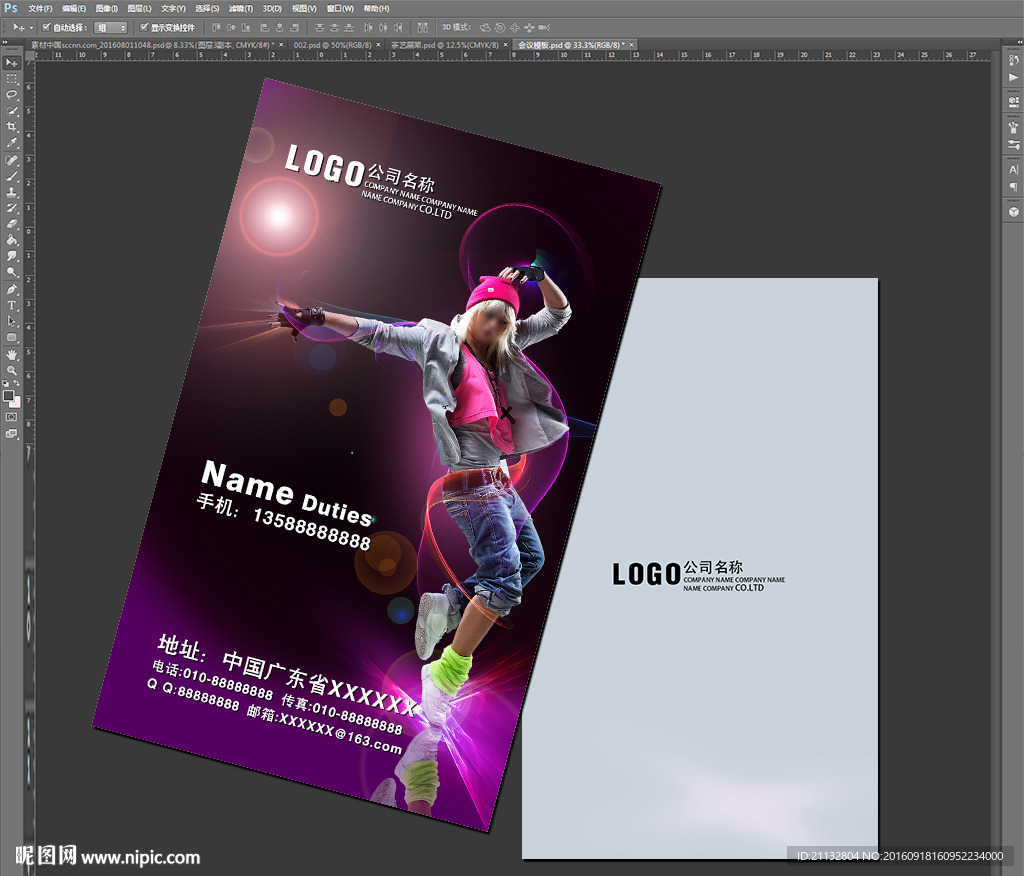This screenshot has height=876, width=1024.
Task: Open the History panel
Action: 1013,61
